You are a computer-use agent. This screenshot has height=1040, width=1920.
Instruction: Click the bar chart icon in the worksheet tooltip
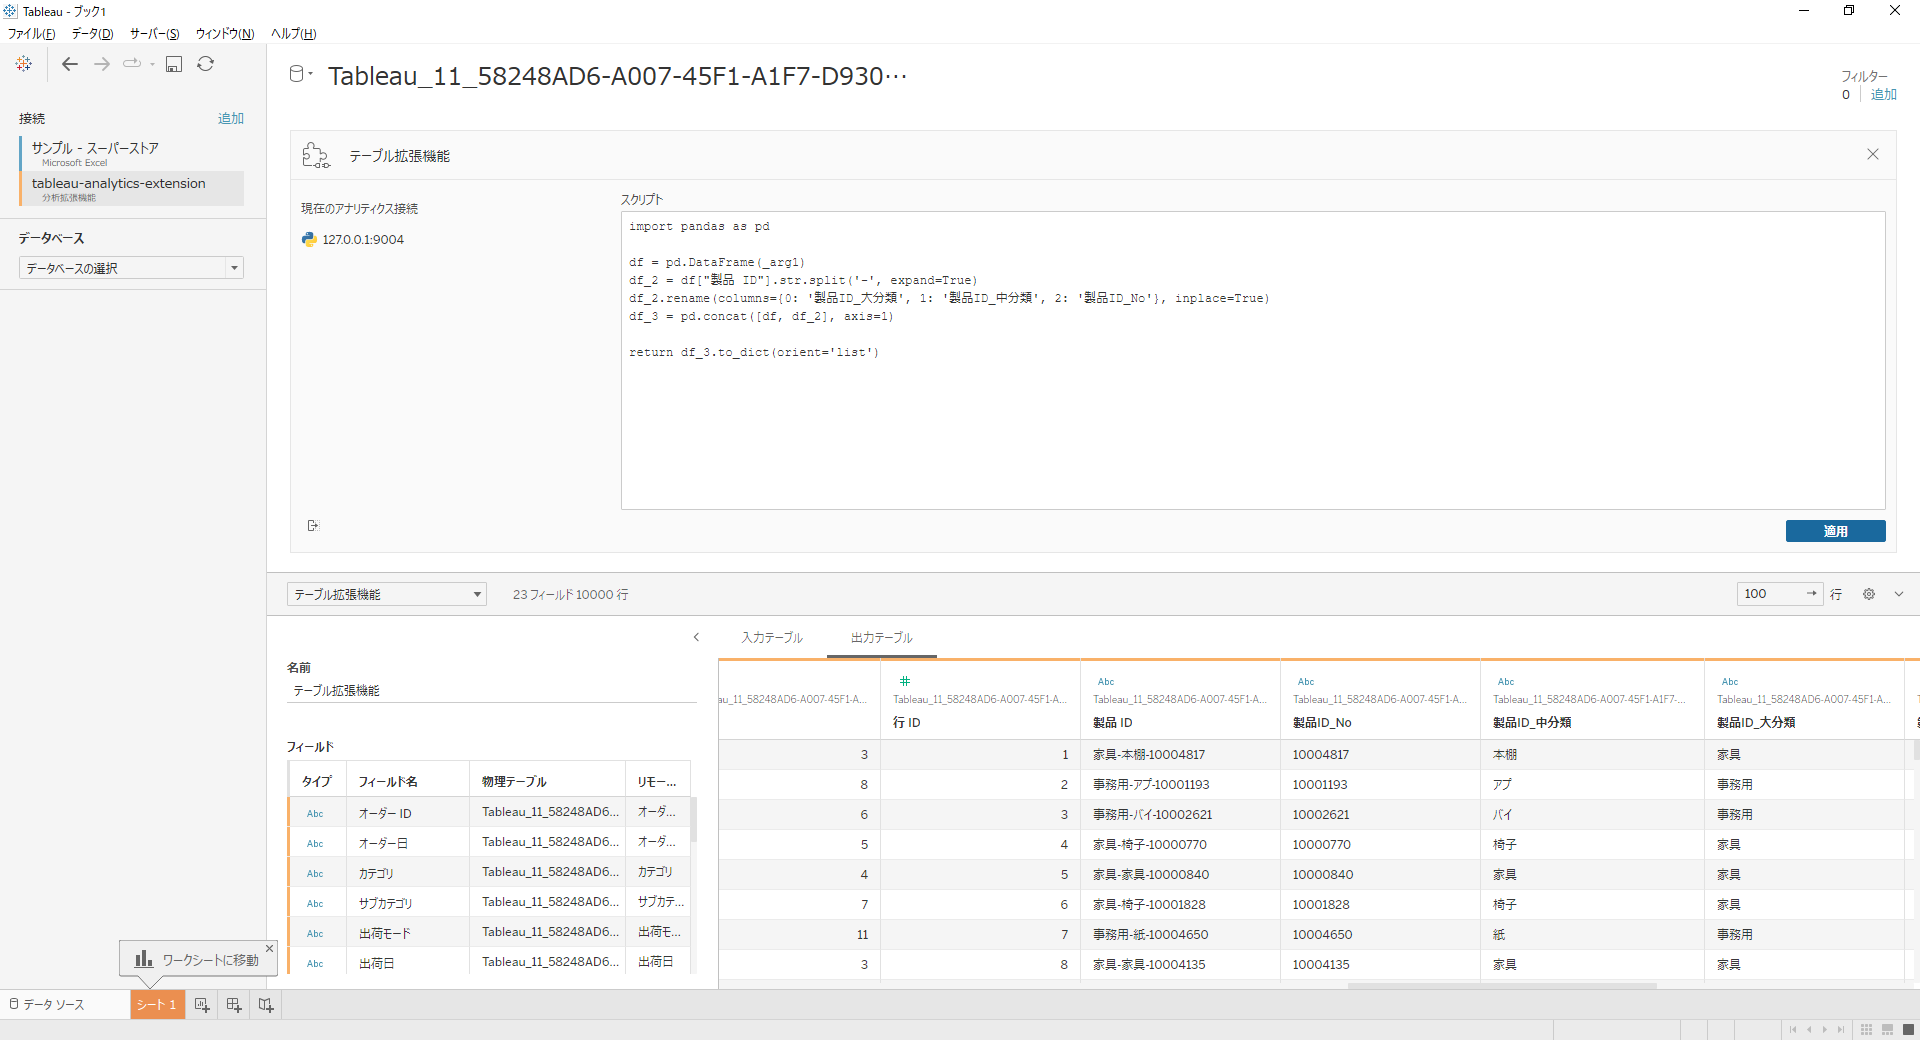[144, 959]
